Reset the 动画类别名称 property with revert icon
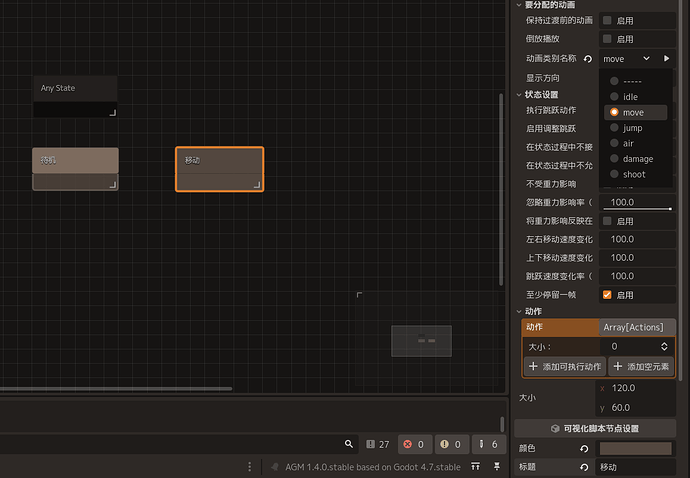 587,59
